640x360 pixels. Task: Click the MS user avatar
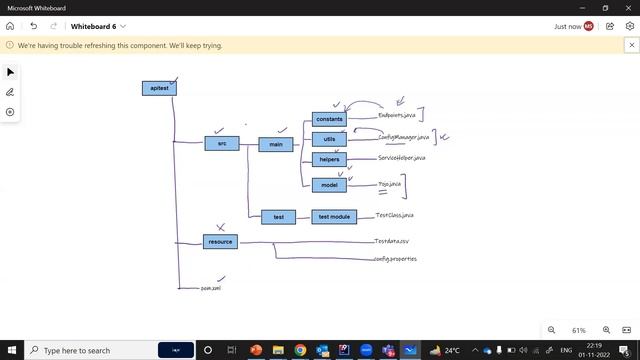tap(589, 26)
